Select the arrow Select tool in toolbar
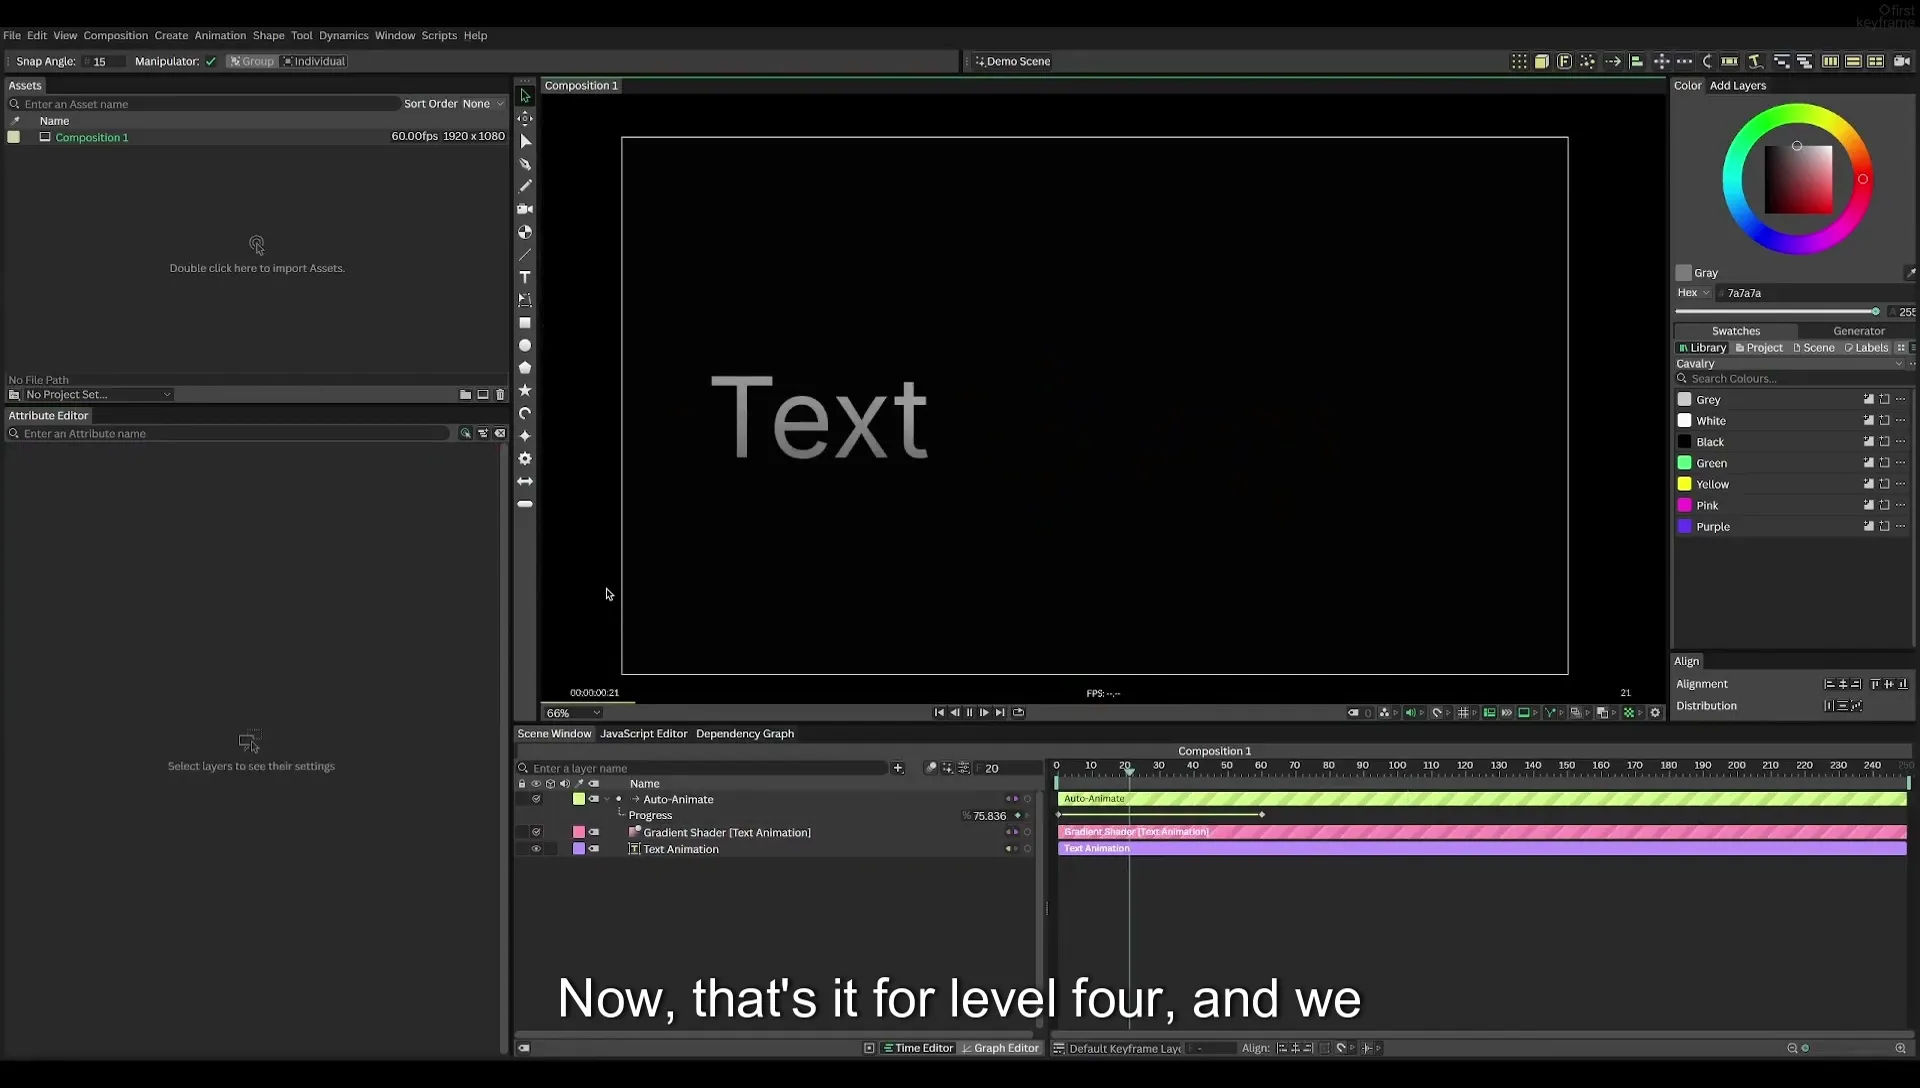This screenshot has height=1088, width=1920. coord(525,96)
